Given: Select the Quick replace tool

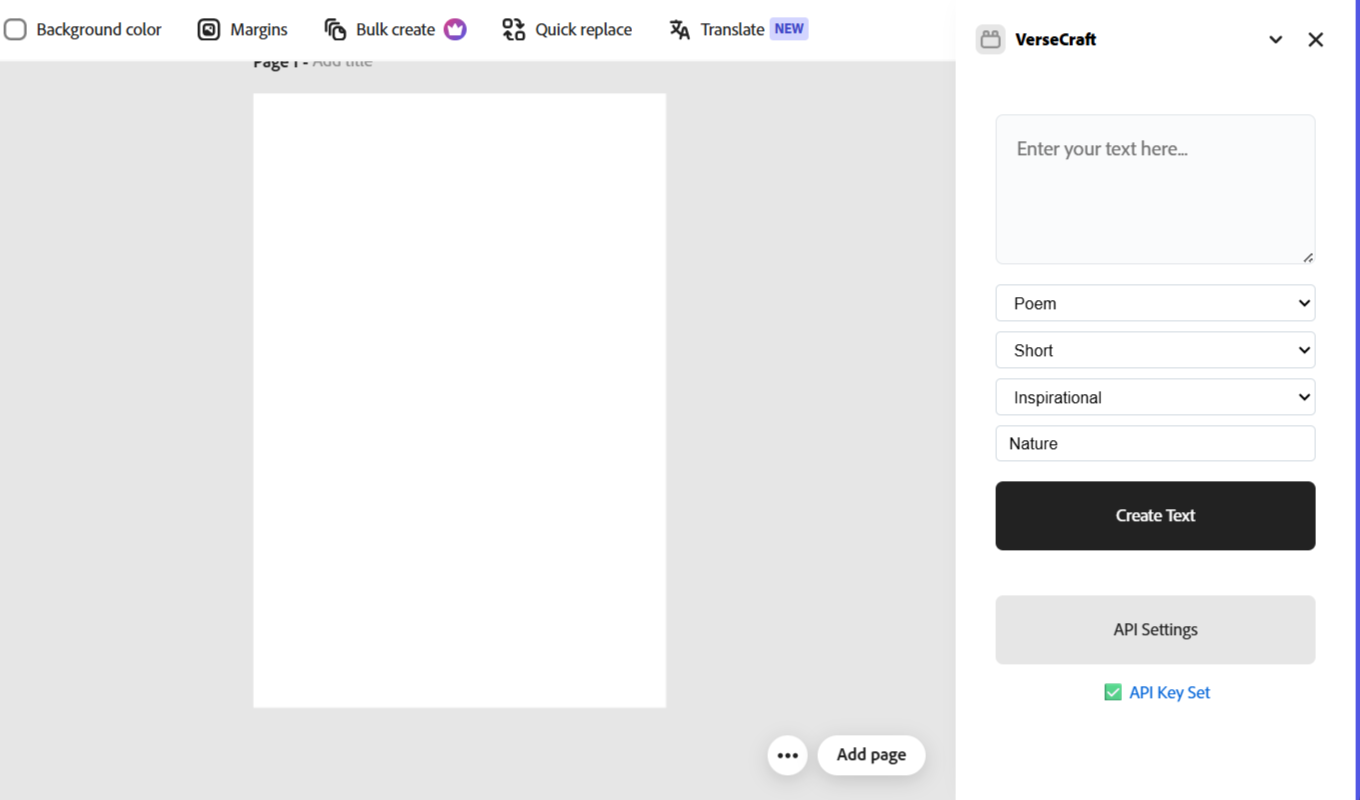Looking at the screenshot, I should click(566, 29).
